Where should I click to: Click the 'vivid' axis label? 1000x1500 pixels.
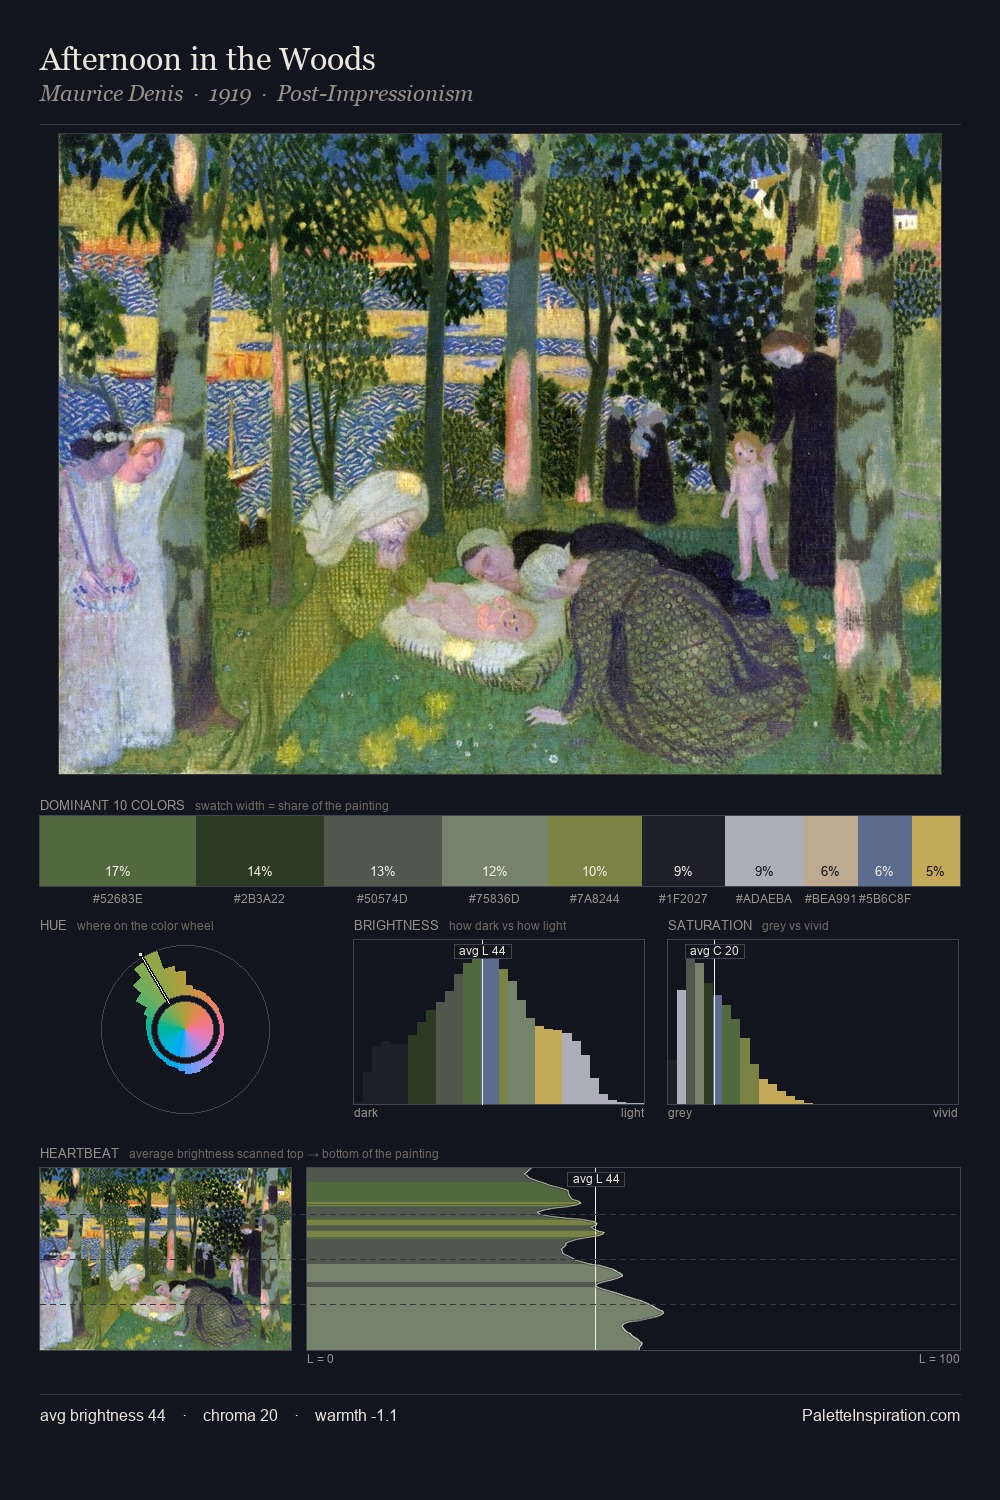pos(945,1113)
